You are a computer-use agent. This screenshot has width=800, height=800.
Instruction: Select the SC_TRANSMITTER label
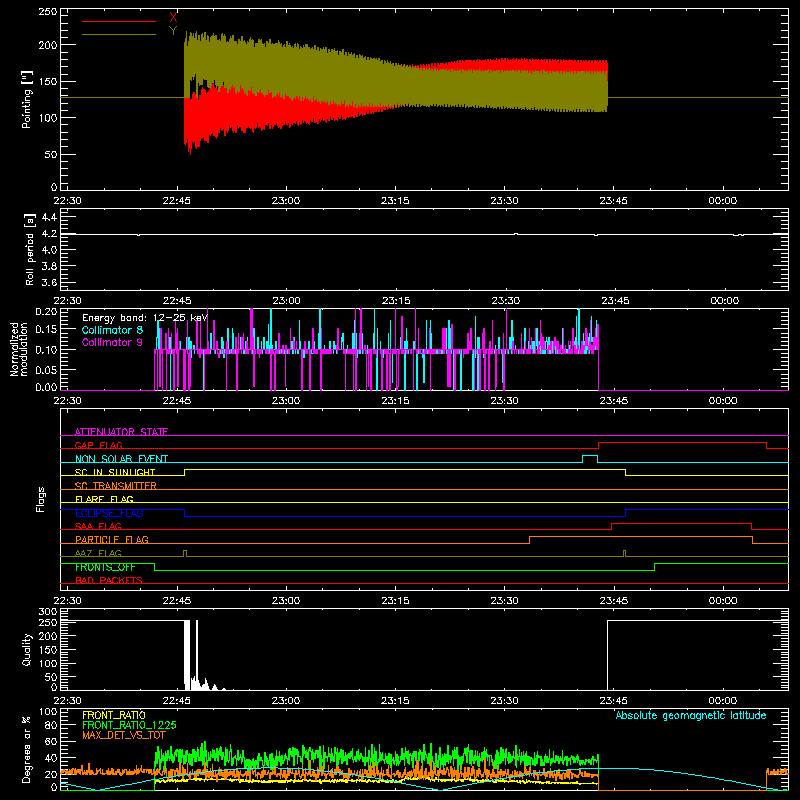coord(115,486)
